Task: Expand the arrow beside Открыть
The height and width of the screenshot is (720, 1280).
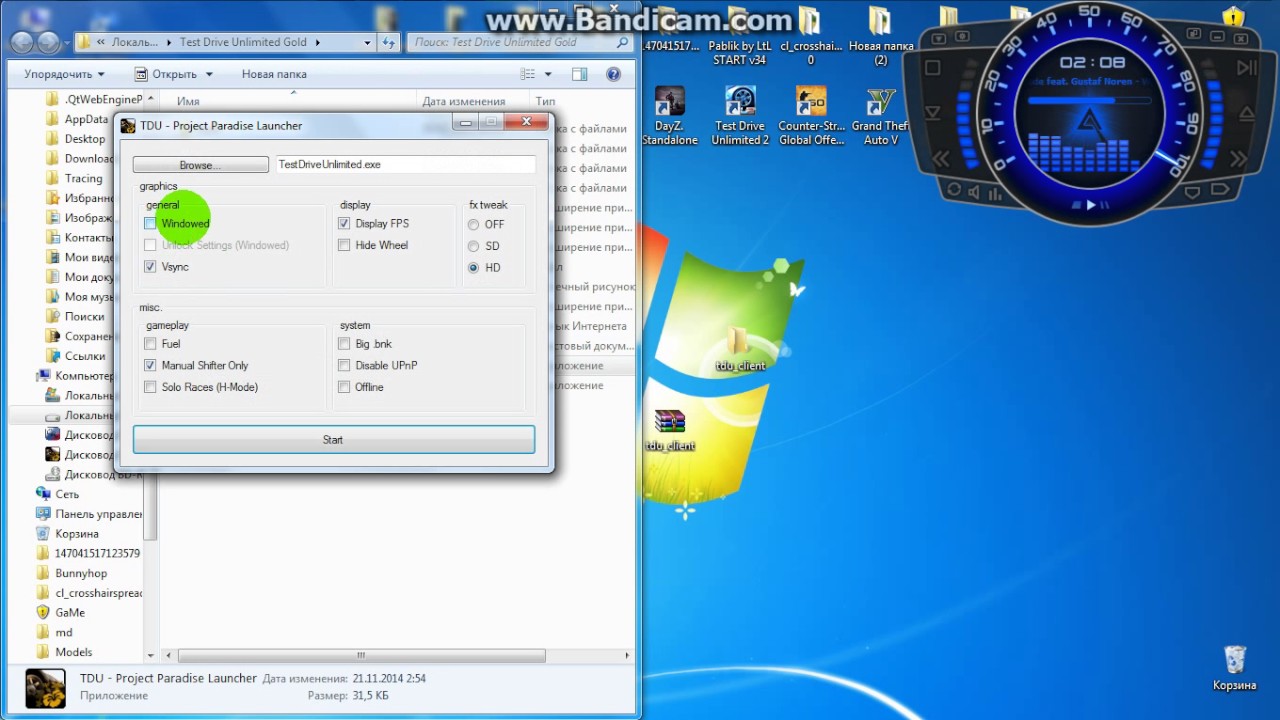Action: pyautogui.click(x=209, y=74)
